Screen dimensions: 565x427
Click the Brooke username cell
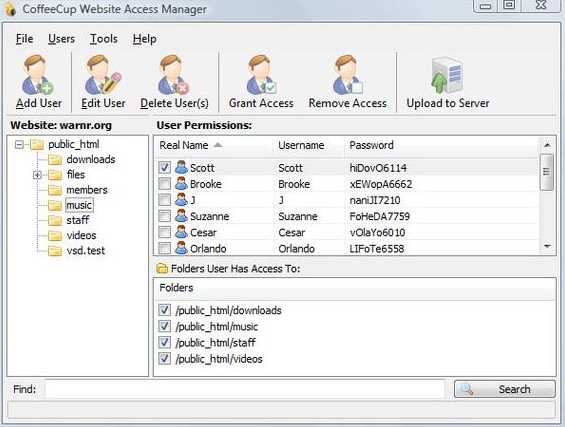point(294,184)
